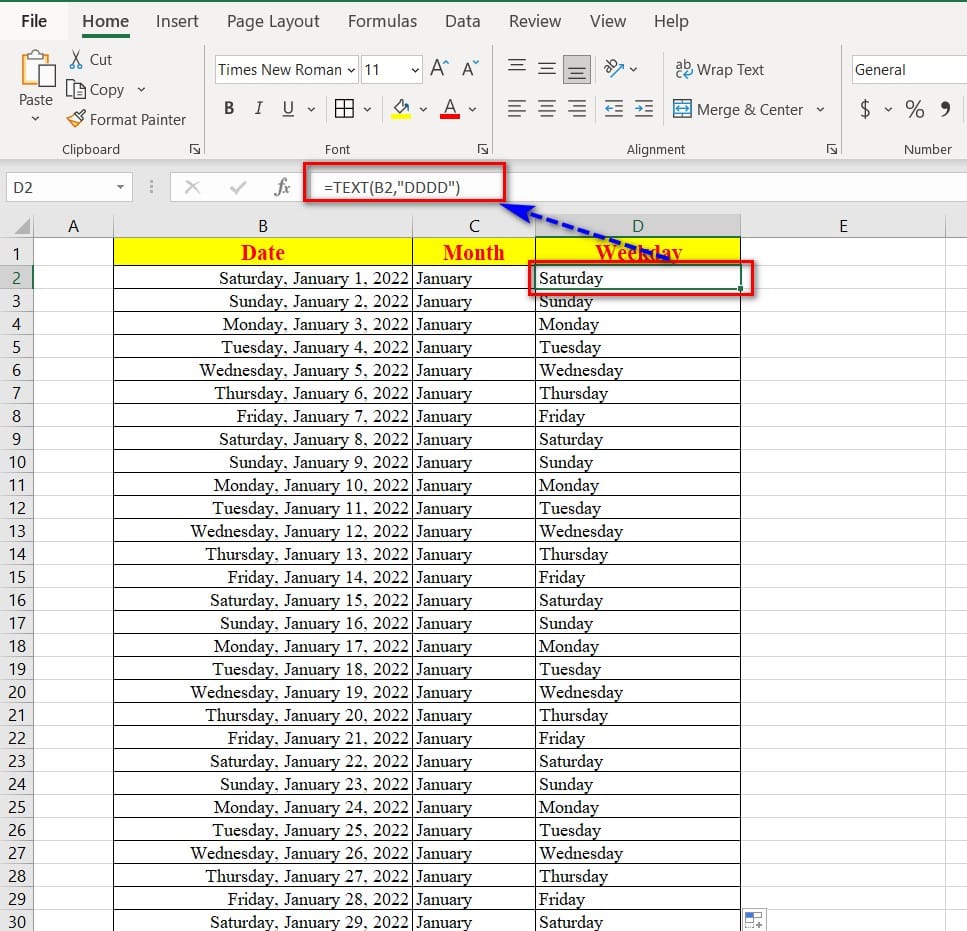Toggle Bottom Align vertical alignment

[577, 69]
